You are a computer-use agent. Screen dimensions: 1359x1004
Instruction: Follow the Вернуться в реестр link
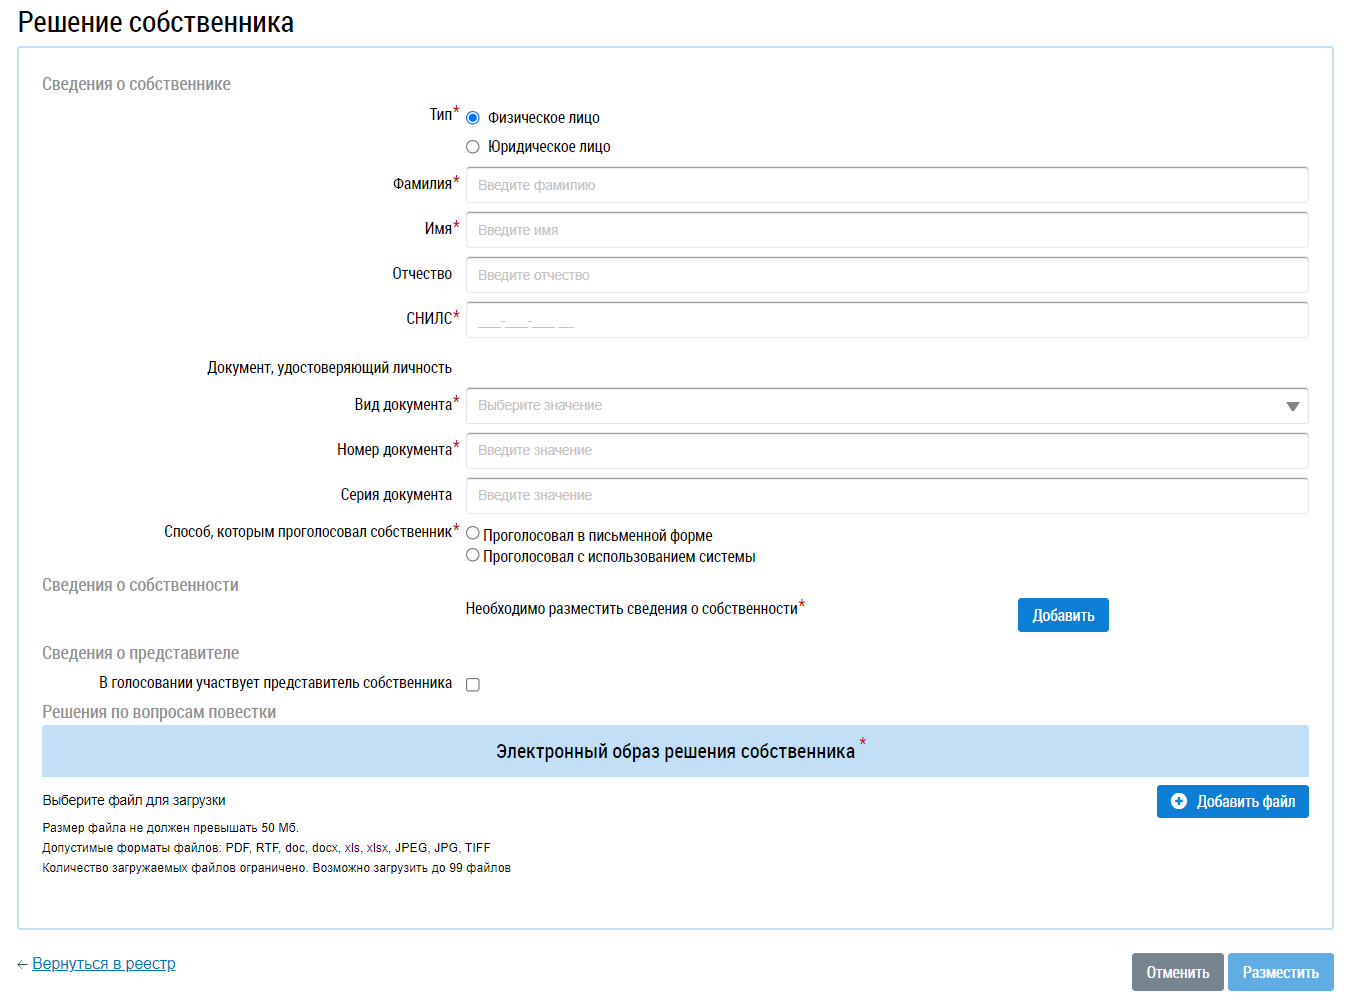tap(104, 964)
